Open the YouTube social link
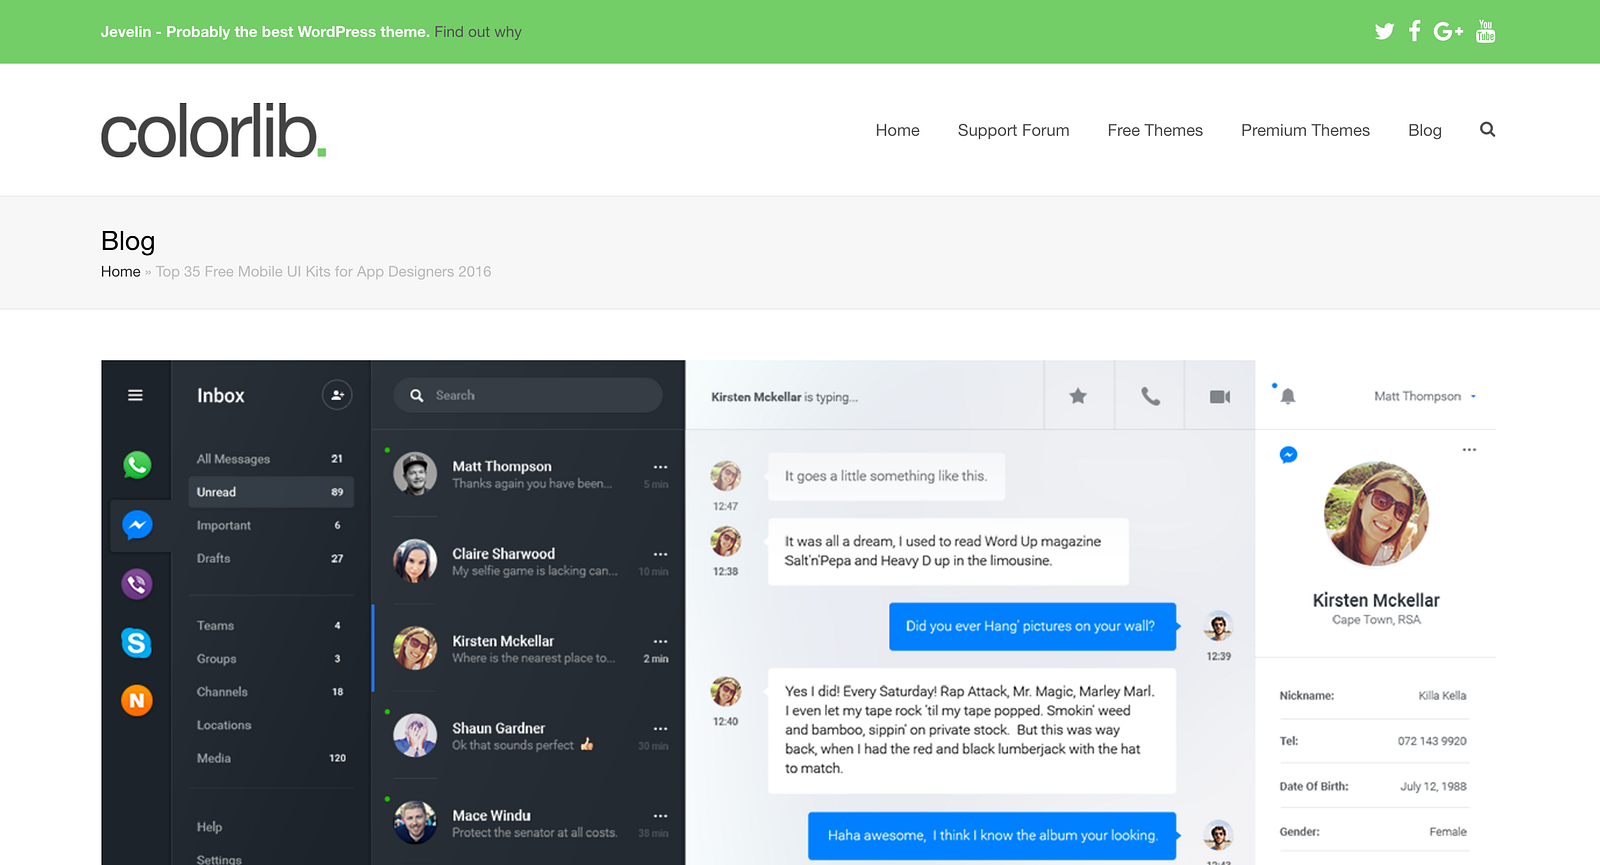This screenshot has height=865, width=1600. tap(1486, 31)
